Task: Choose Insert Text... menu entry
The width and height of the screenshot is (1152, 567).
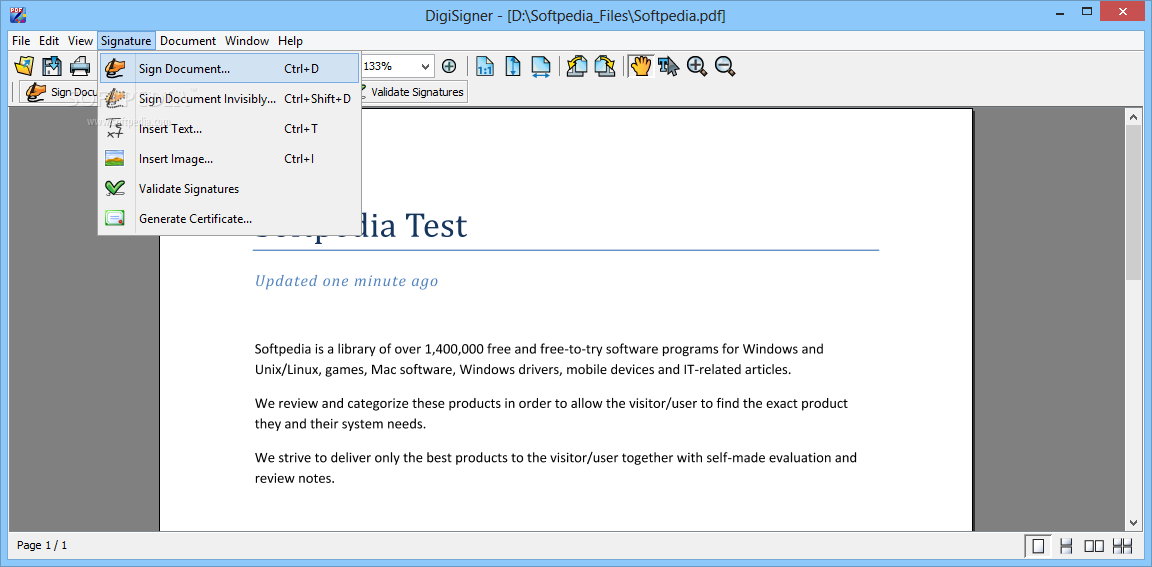Action: click(x=229, y=129)
